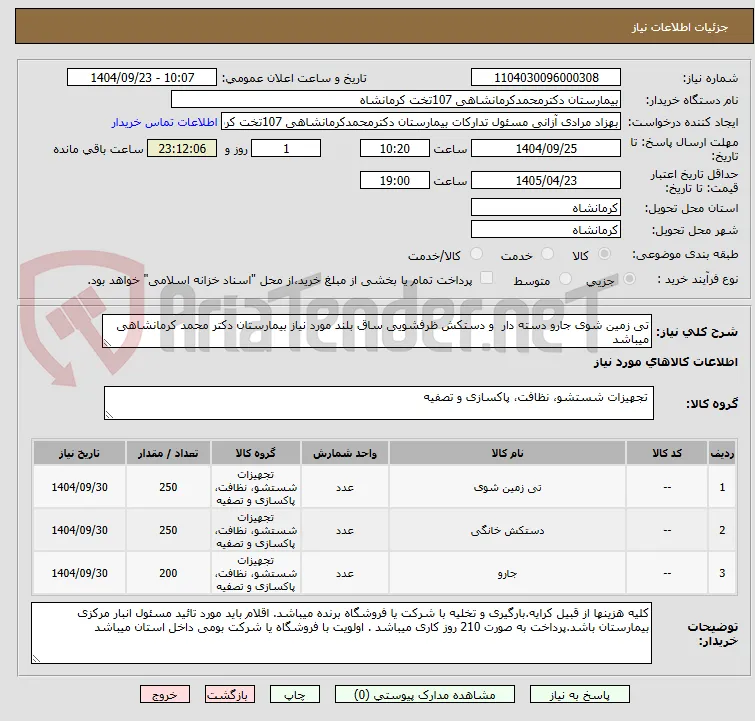Viewport: 755px width, 721px height.
Task: Click the چاپ print button
Action: coord(295,695)
